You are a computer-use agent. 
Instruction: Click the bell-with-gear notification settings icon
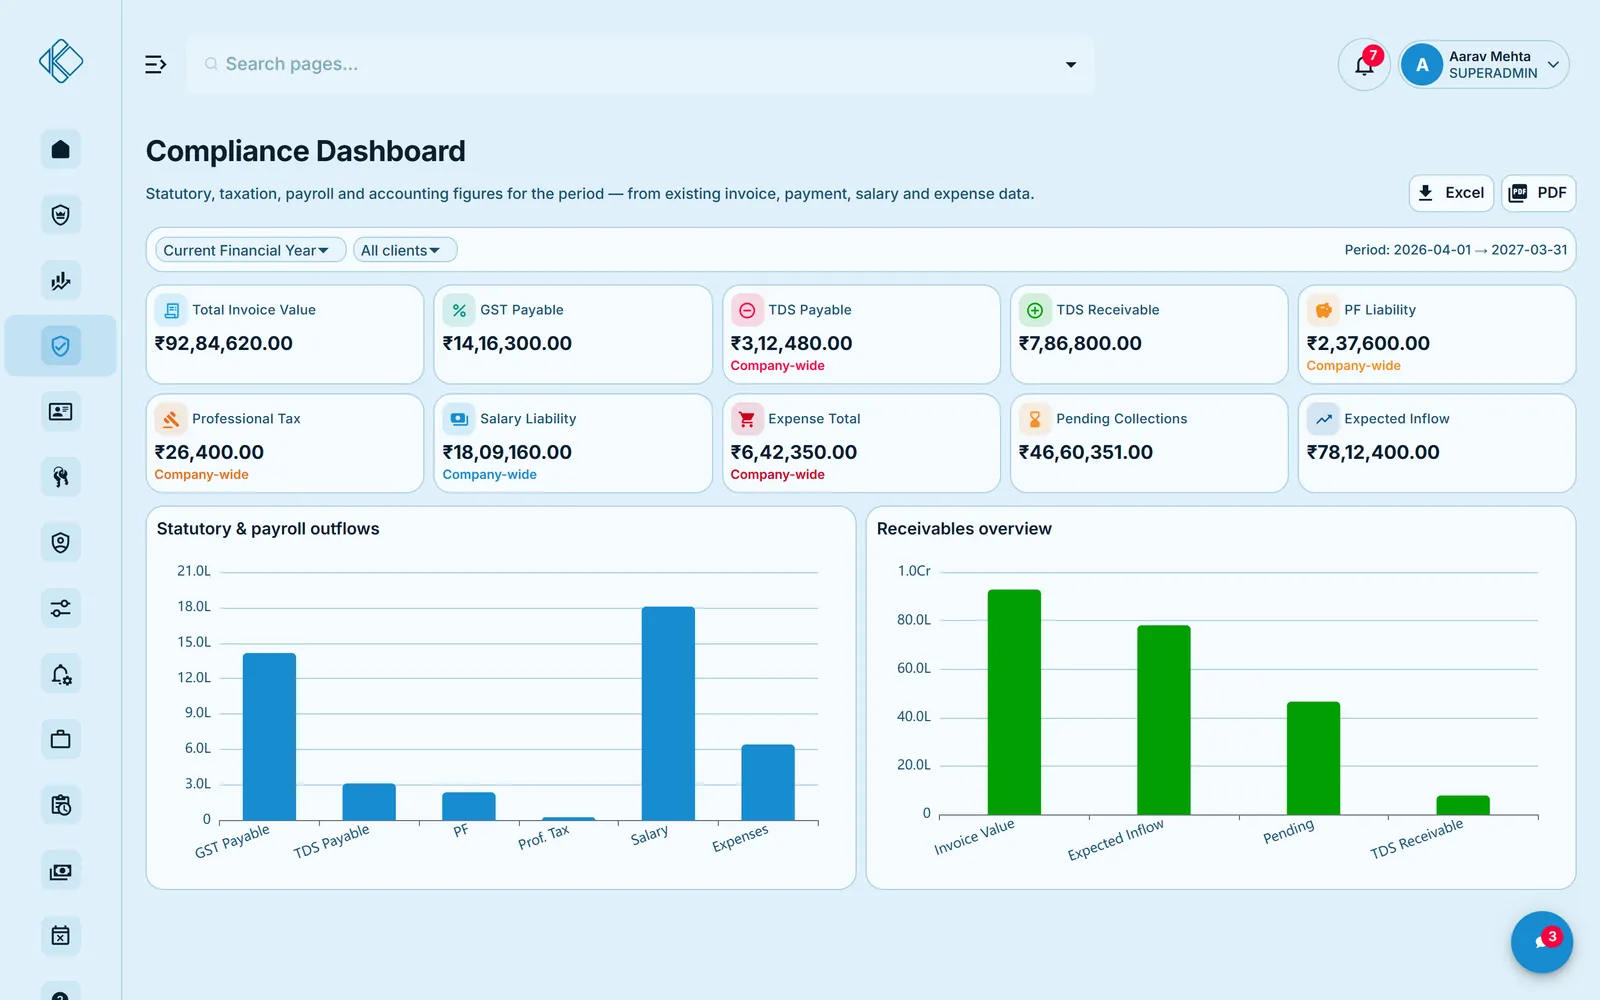[60, 674]
